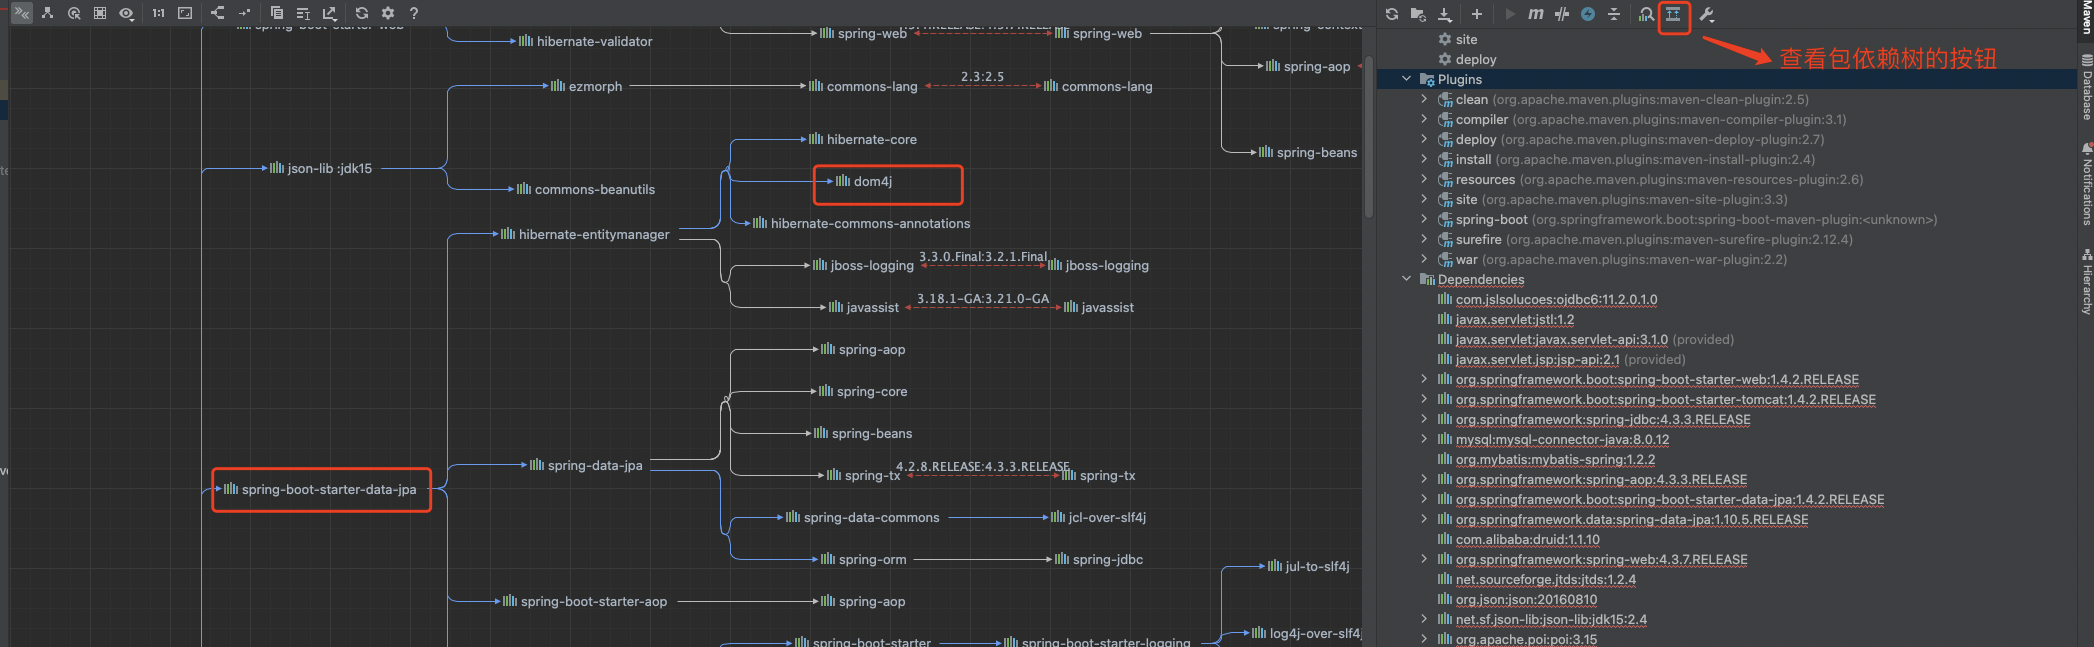Screen dimensions: 2094x647
Task: Toggle diagram visibility eye filter
Action: [126, 13]
